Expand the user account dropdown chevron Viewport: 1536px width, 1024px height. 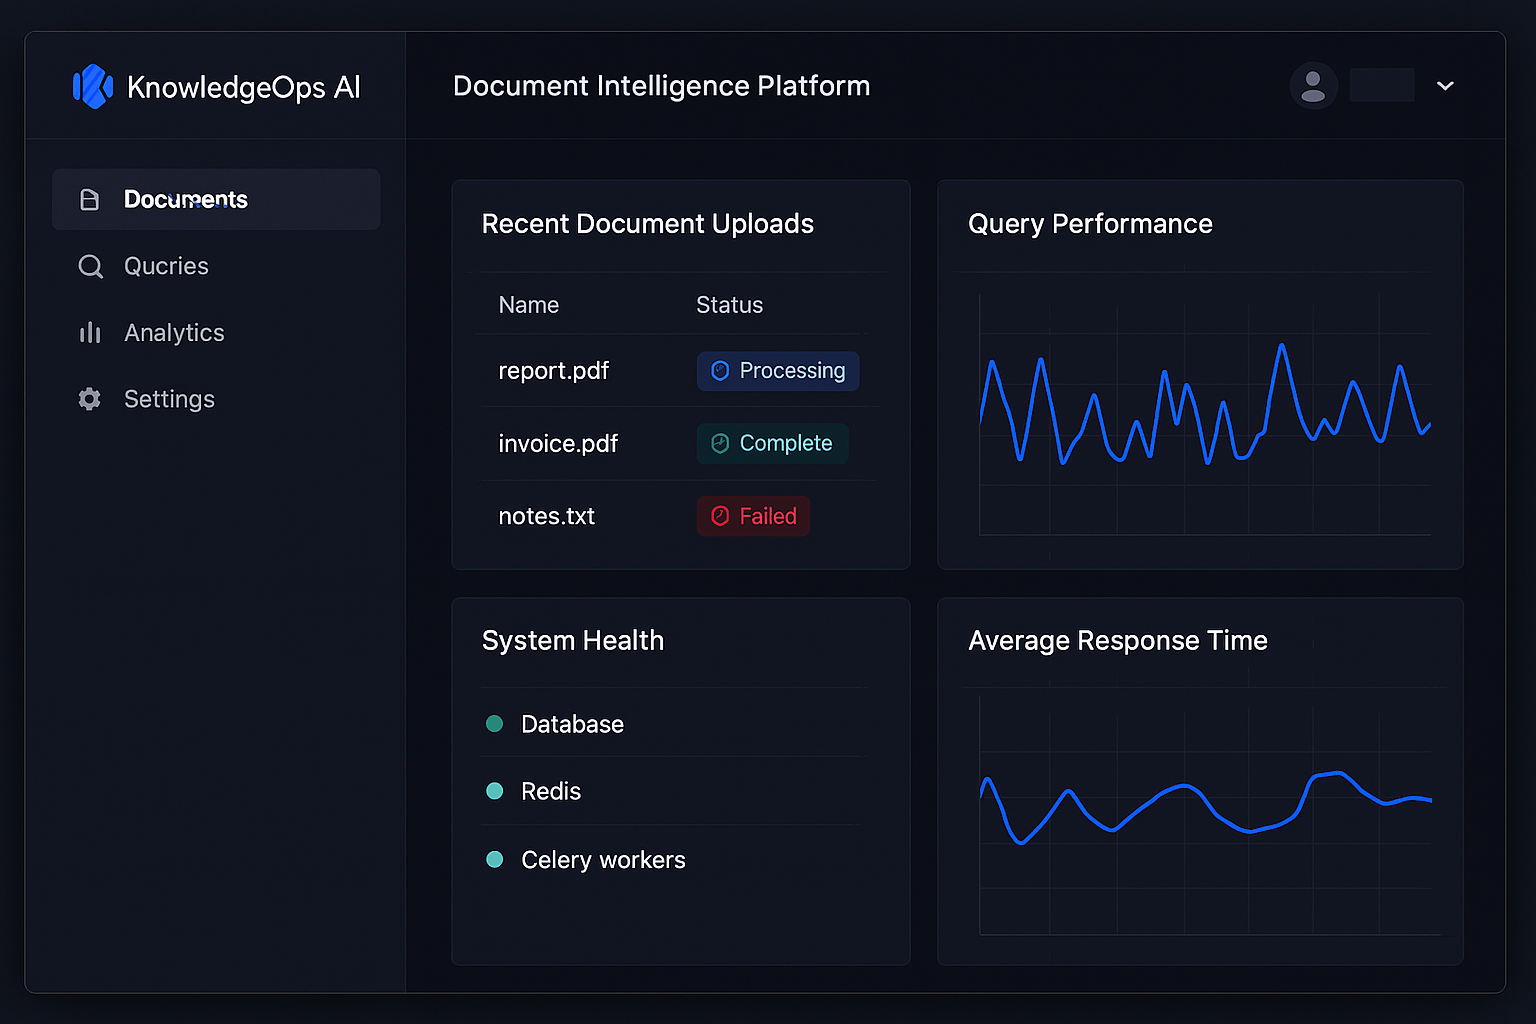(x=1445, y=86)
